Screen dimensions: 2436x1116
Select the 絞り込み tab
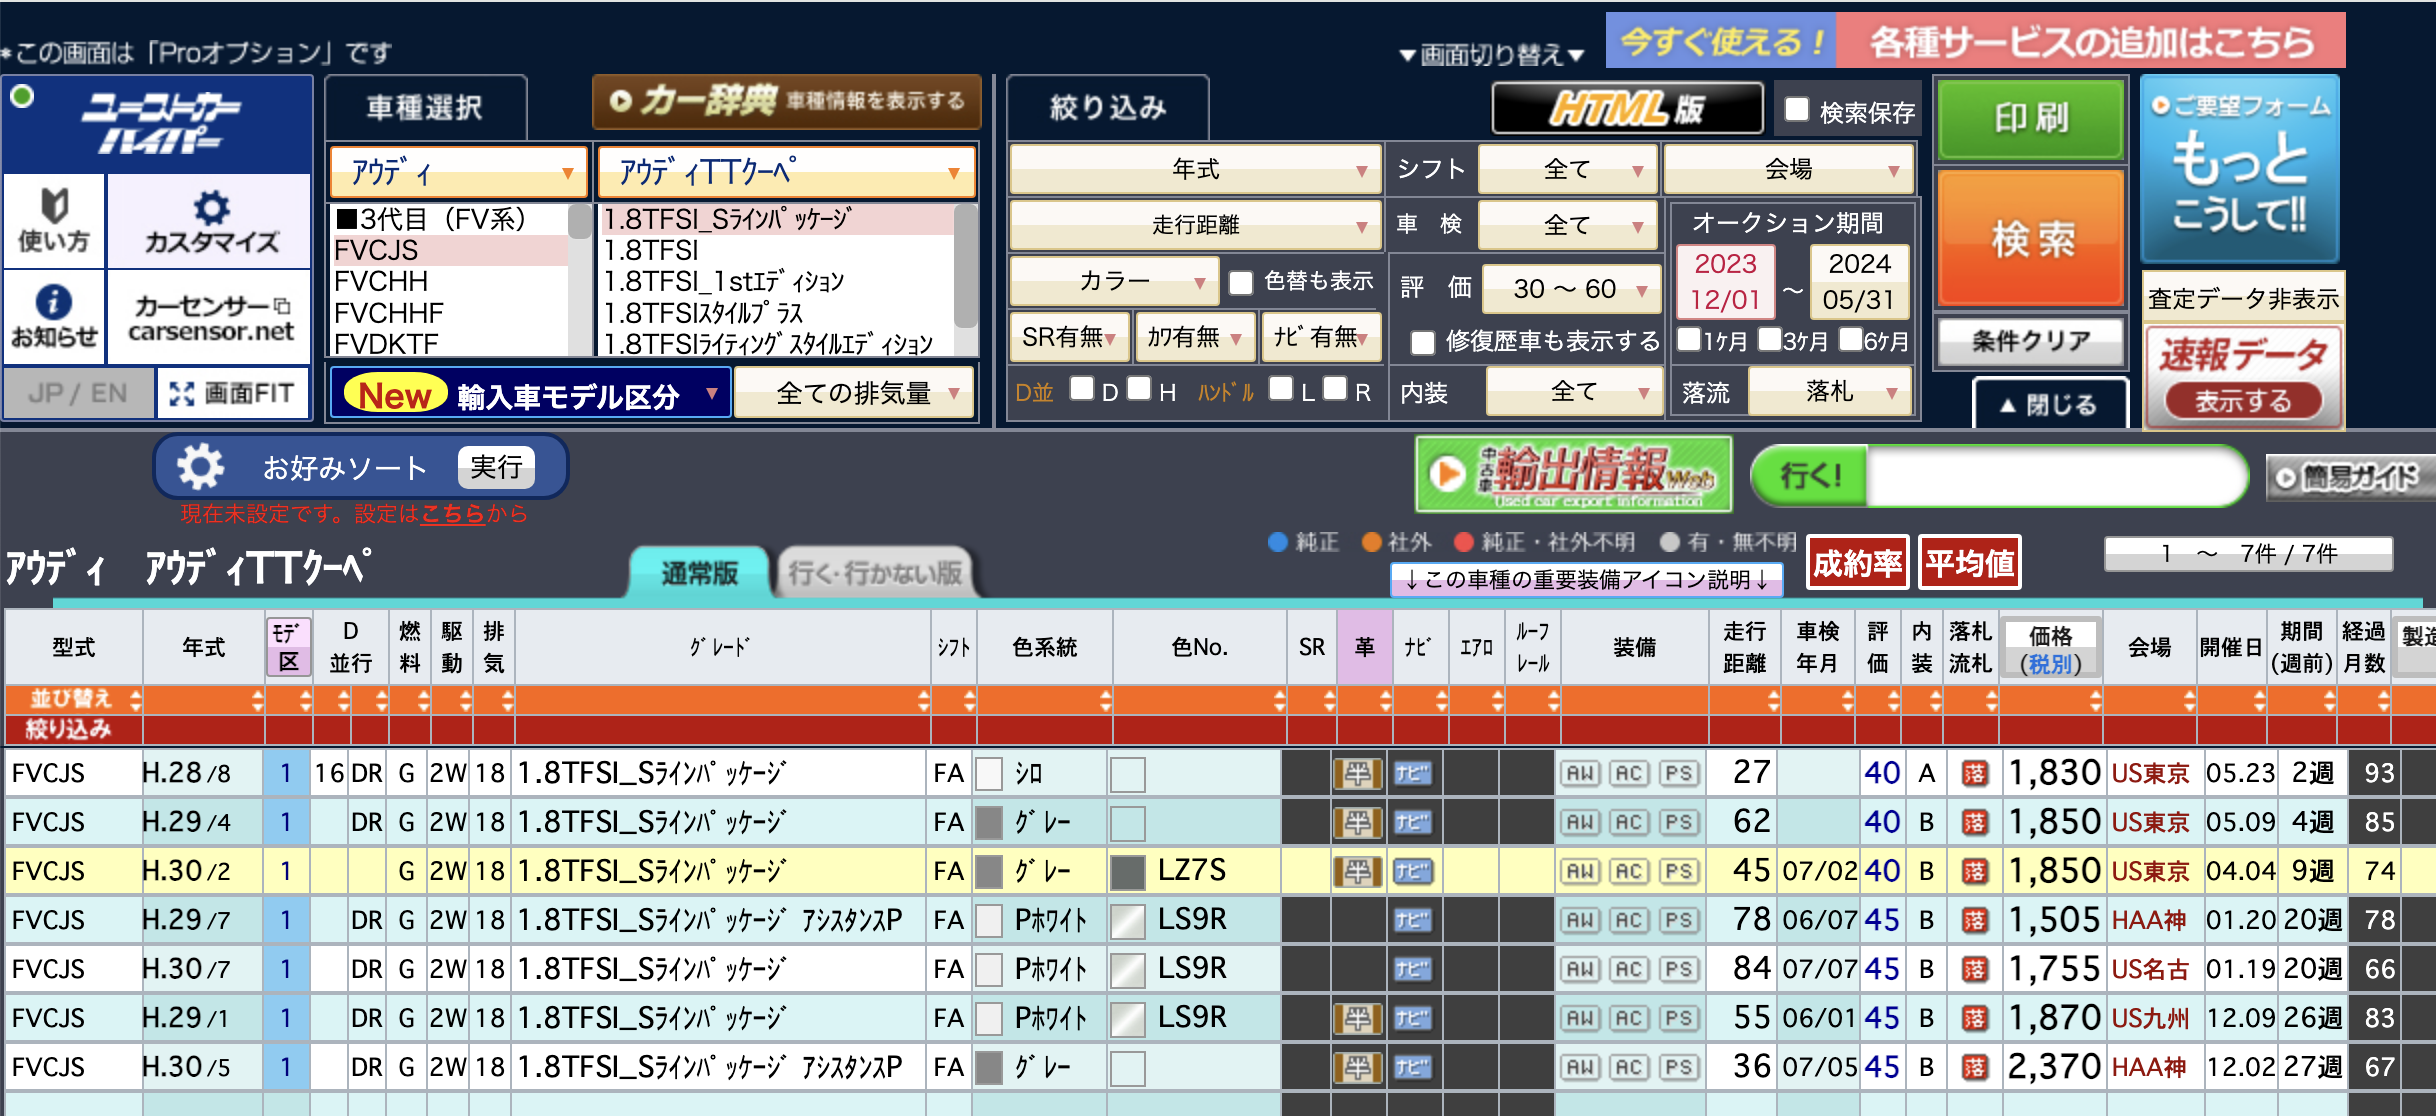1108,107
